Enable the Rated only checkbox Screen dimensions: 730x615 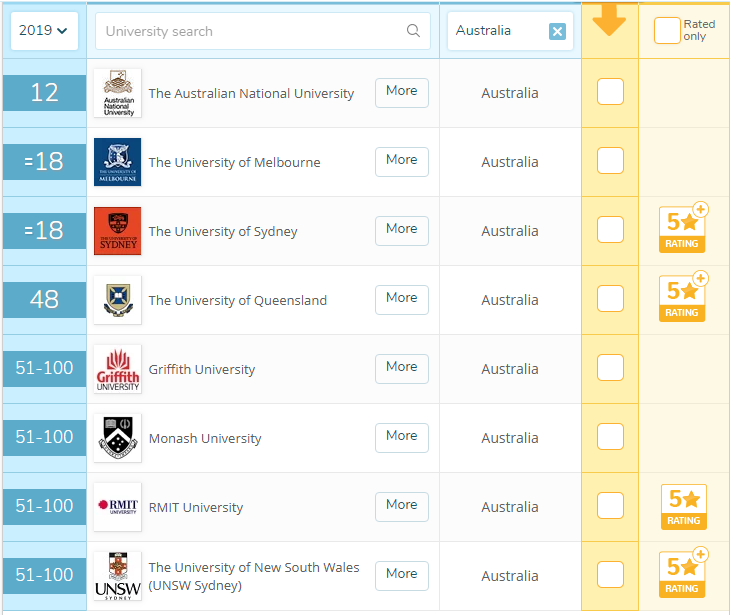(667, 31)
